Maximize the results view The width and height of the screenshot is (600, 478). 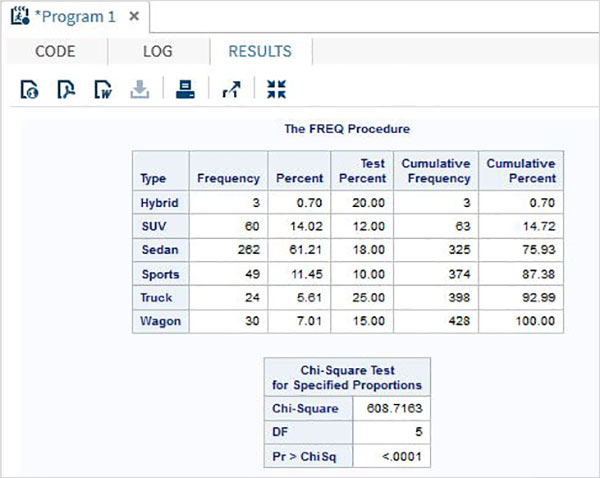pos(276,90)
